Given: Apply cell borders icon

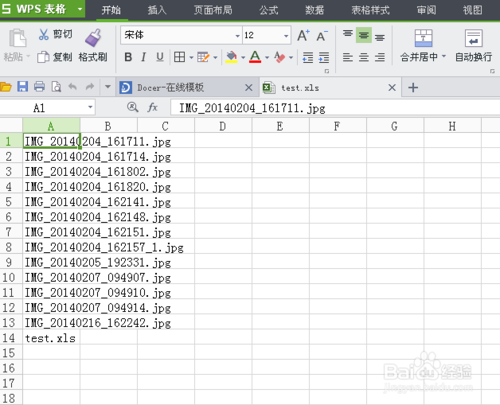Looking at the screenshot, I should click(x=179, y=57).
